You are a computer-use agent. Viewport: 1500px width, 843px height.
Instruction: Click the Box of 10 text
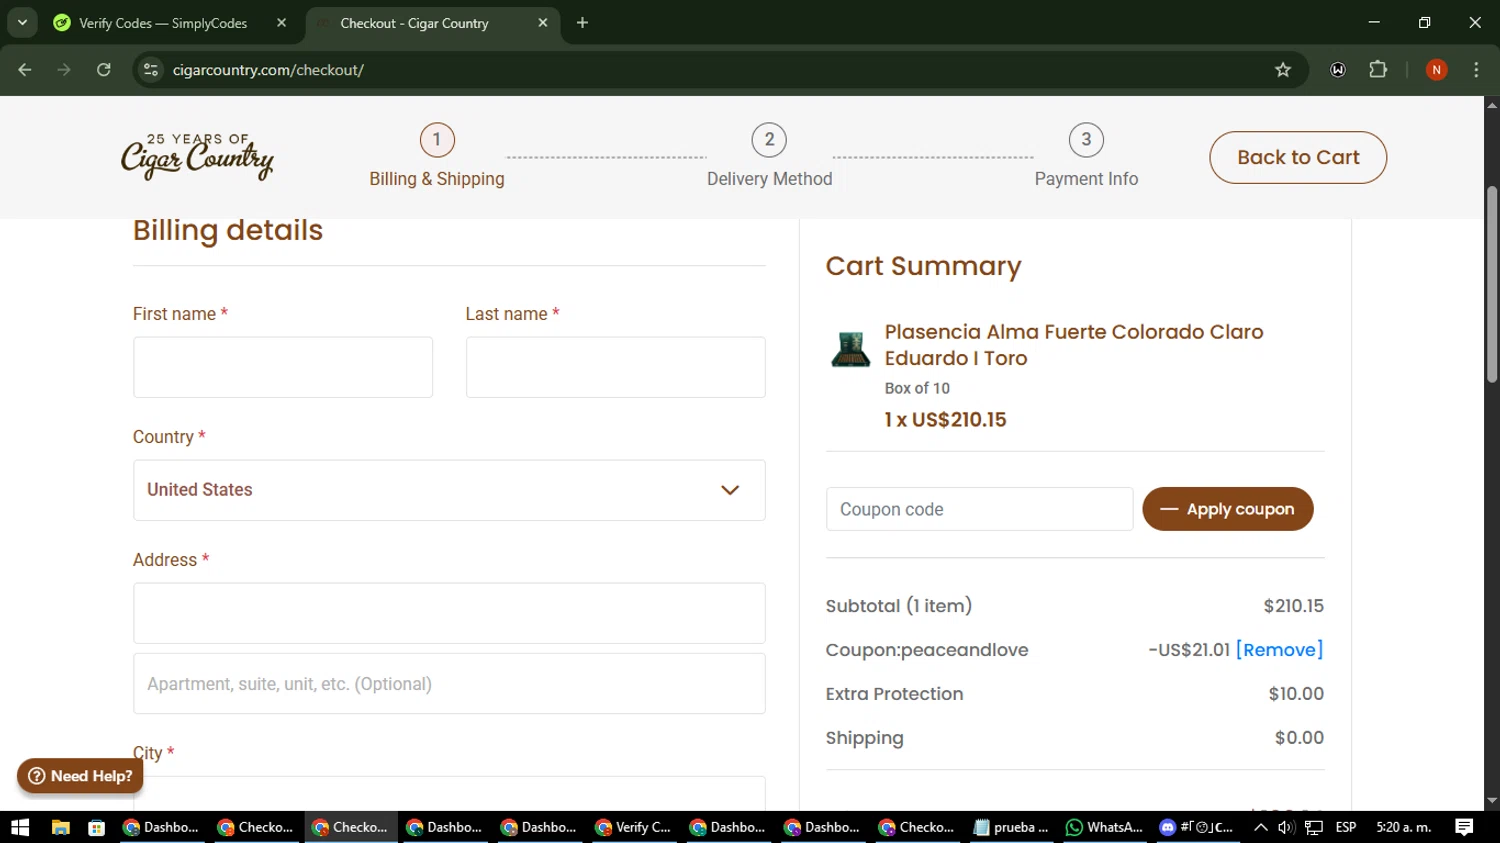(x=917, y=388)
